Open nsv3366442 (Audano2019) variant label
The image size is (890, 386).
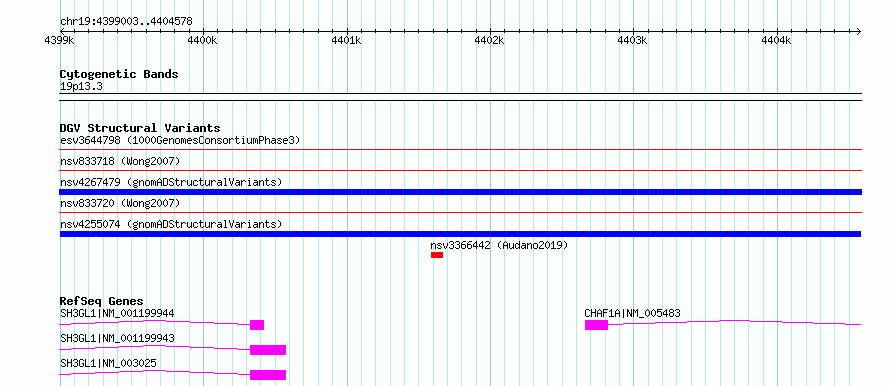pyautogui.click(x=499, y=245)
